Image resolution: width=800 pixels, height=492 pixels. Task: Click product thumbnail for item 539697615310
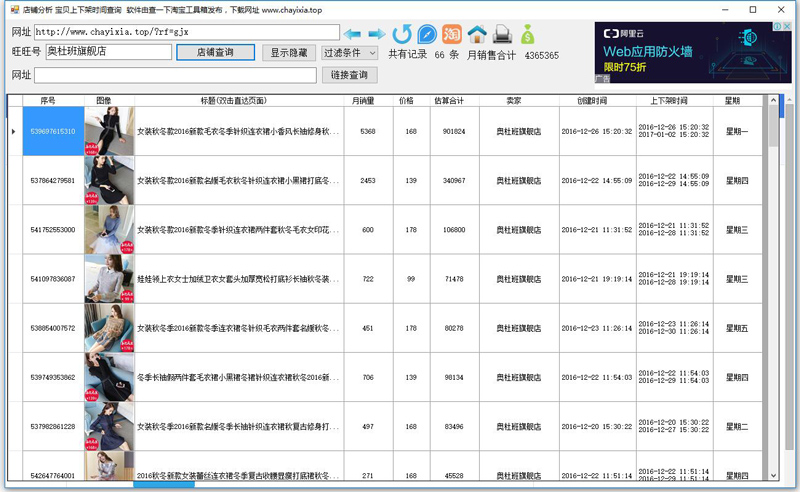(109, 131)
